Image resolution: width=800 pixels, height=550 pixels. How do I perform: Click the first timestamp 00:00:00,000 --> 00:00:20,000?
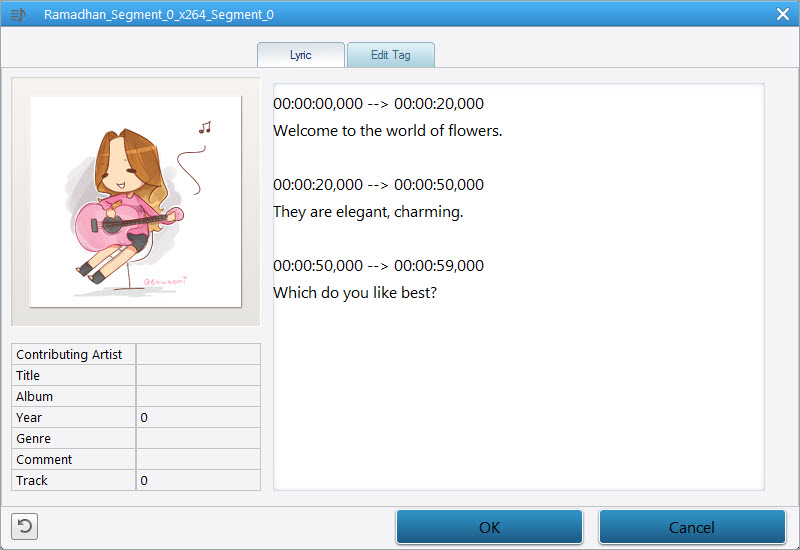point(378,104)
